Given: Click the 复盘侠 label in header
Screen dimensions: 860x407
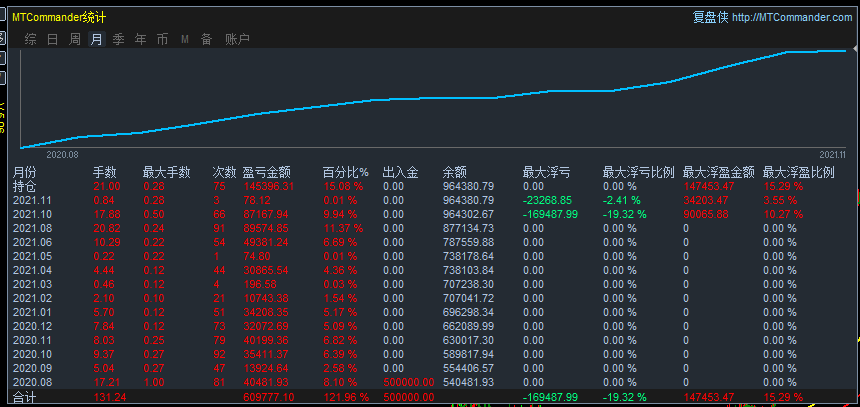Looking at the screenshot, I should coord(709,17).
